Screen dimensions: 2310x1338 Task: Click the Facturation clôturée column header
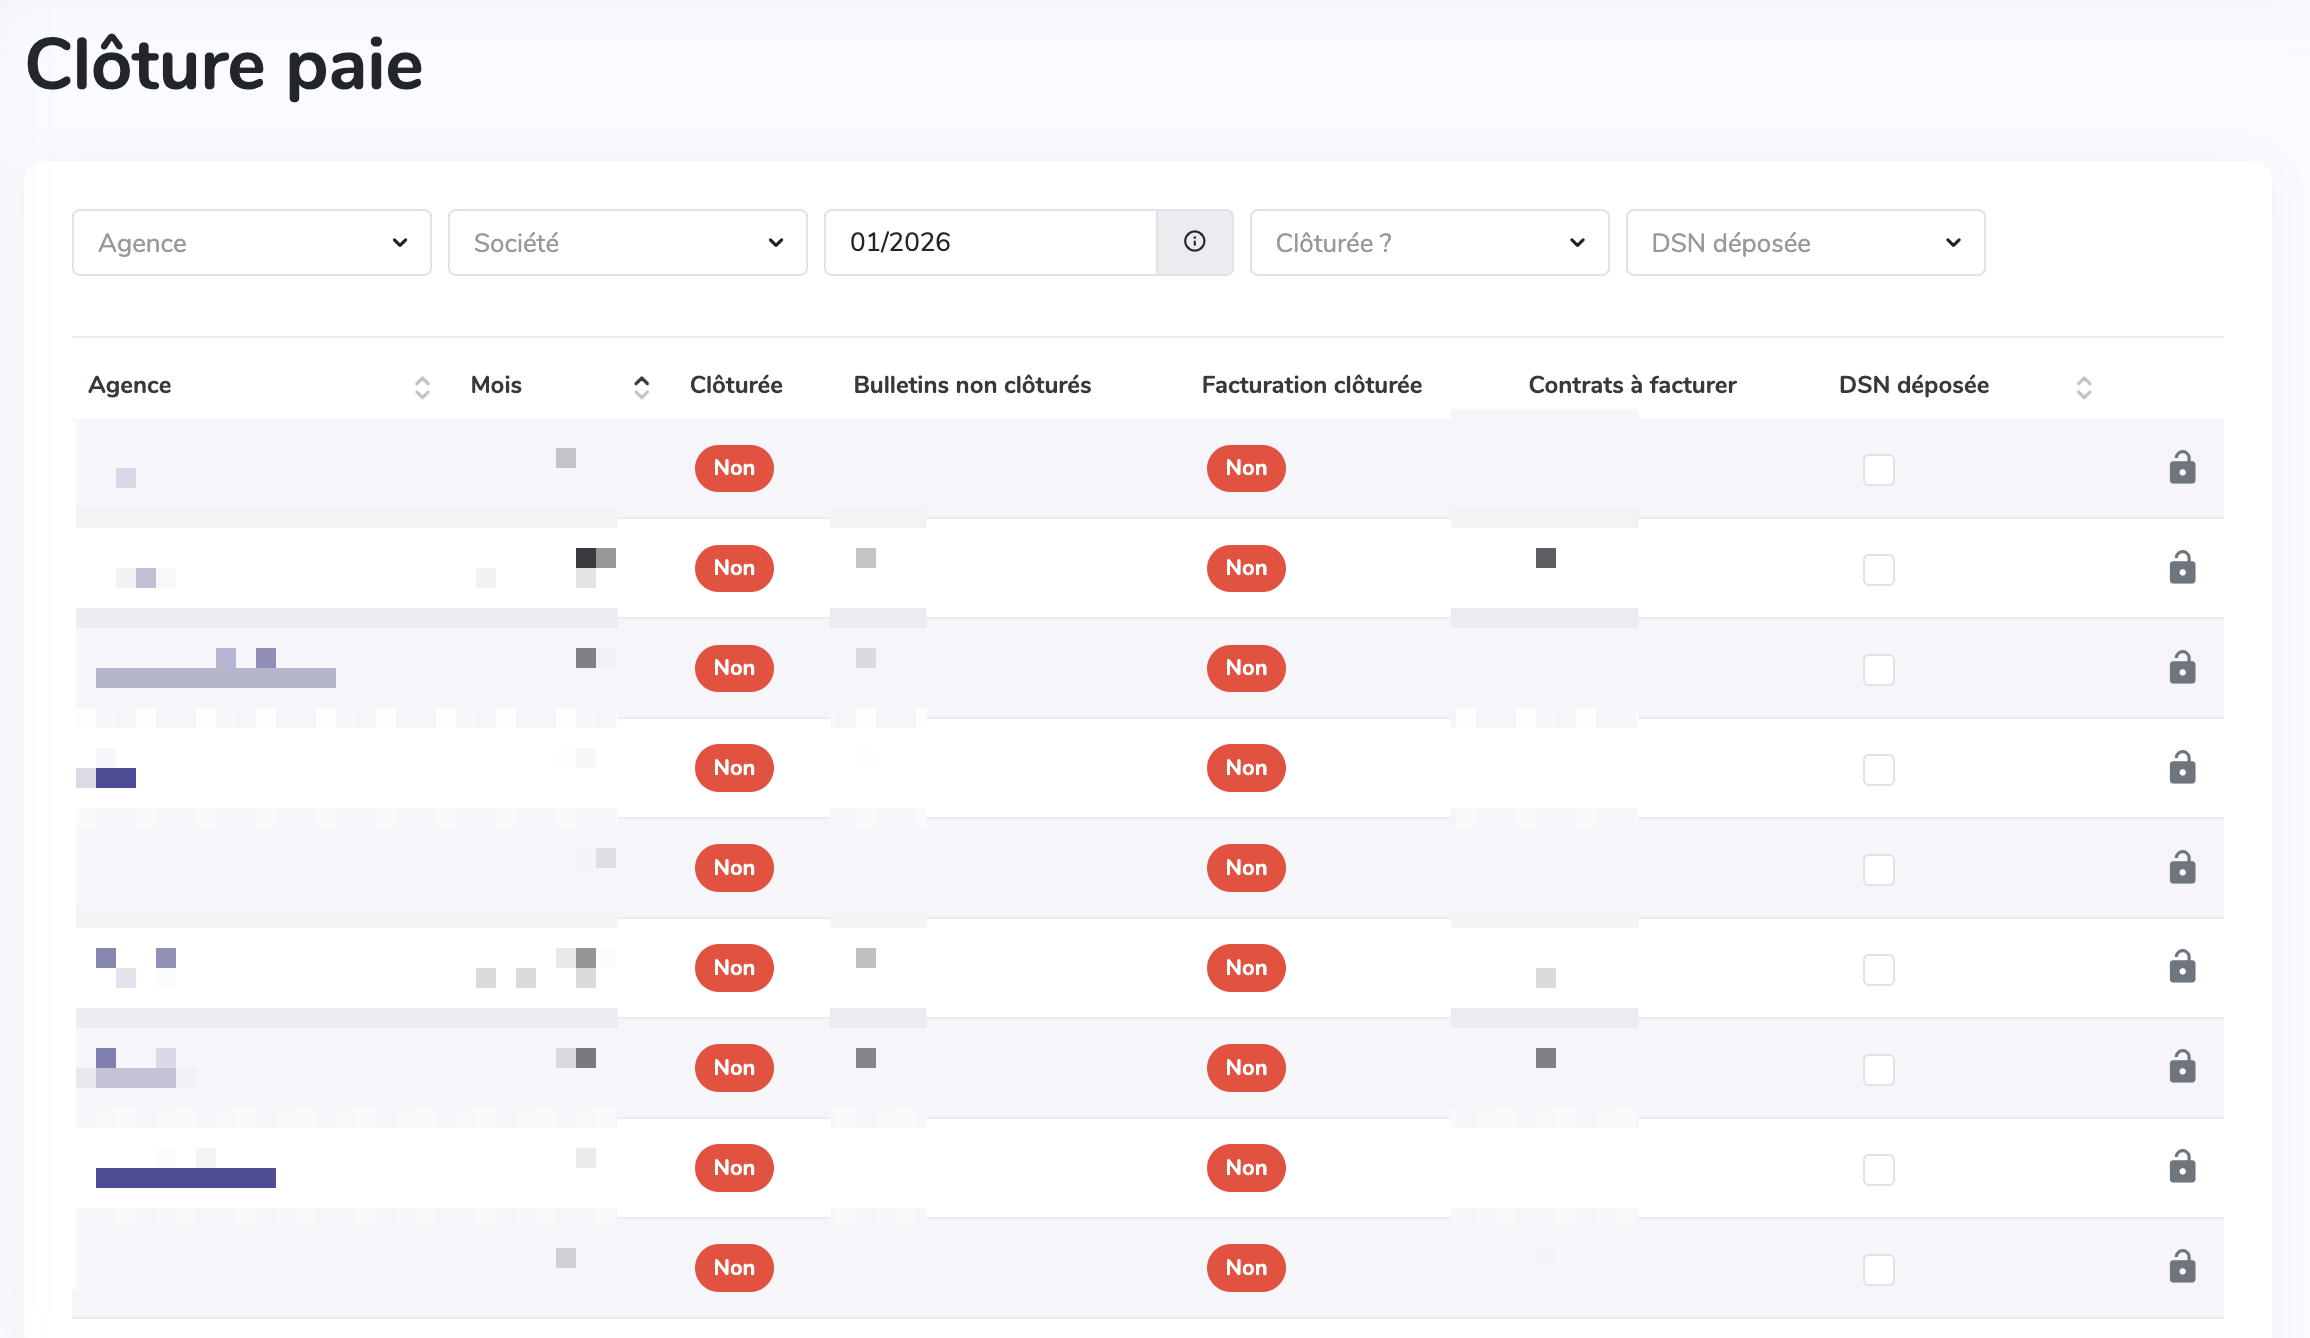point(1311,385)
